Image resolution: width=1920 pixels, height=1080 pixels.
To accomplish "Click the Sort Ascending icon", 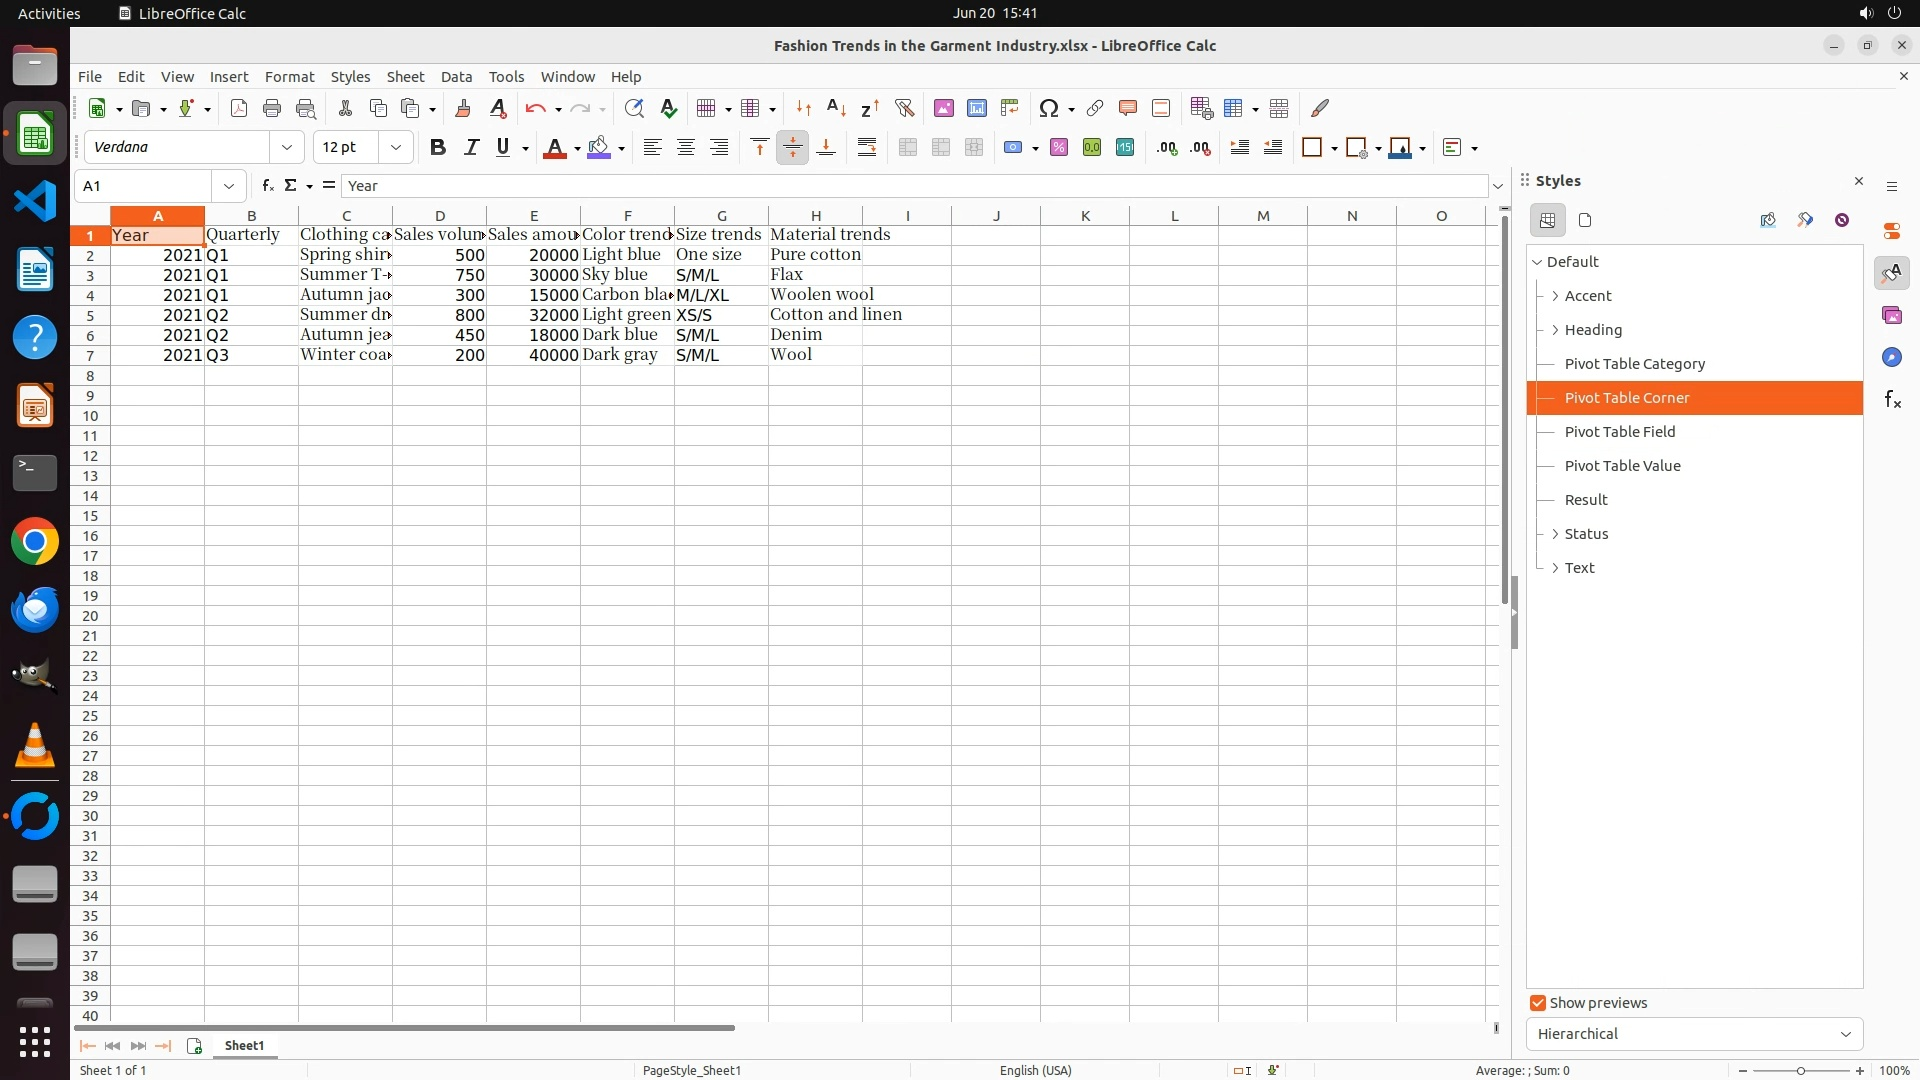I will [x=836, y=108].
